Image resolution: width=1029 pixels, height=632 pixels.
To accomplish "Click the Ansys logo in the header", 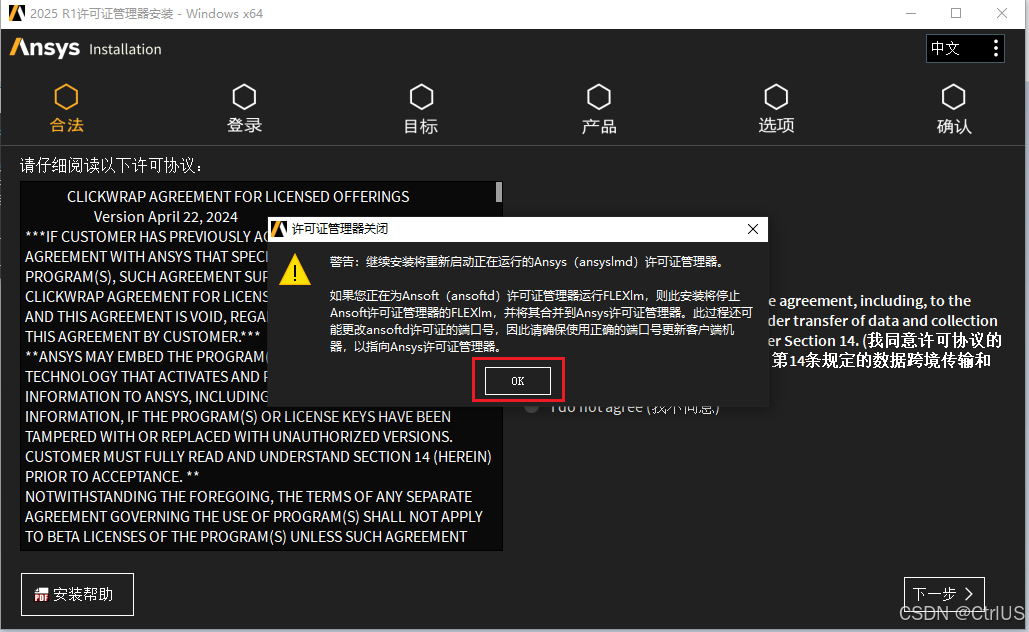I will pos(45,48).
